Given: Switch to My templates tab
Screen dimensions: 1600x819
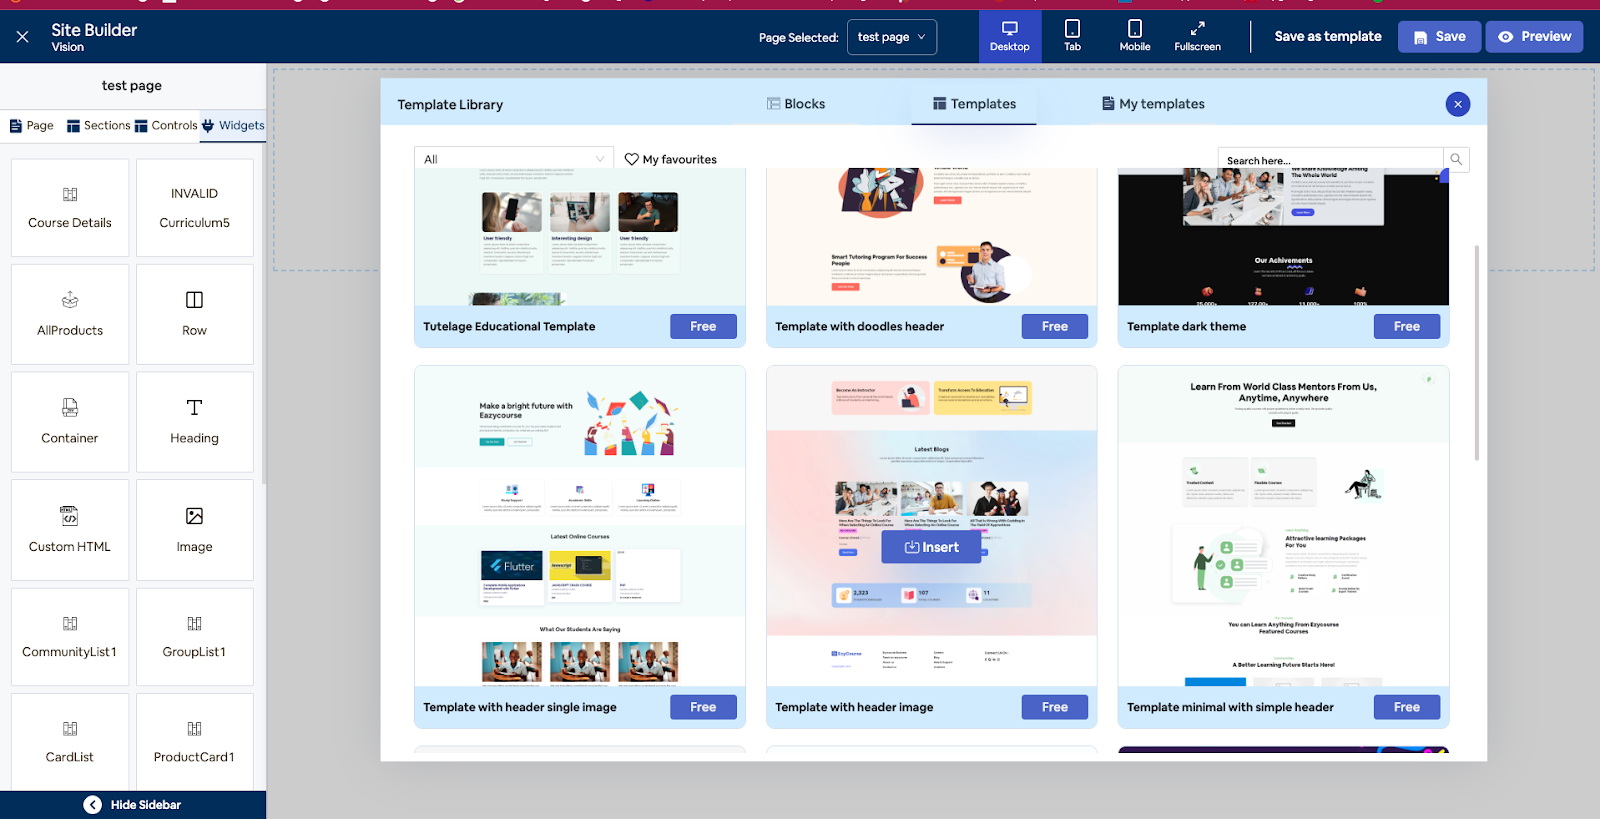Looking at the screenshot, I should tap(1153, 104).
